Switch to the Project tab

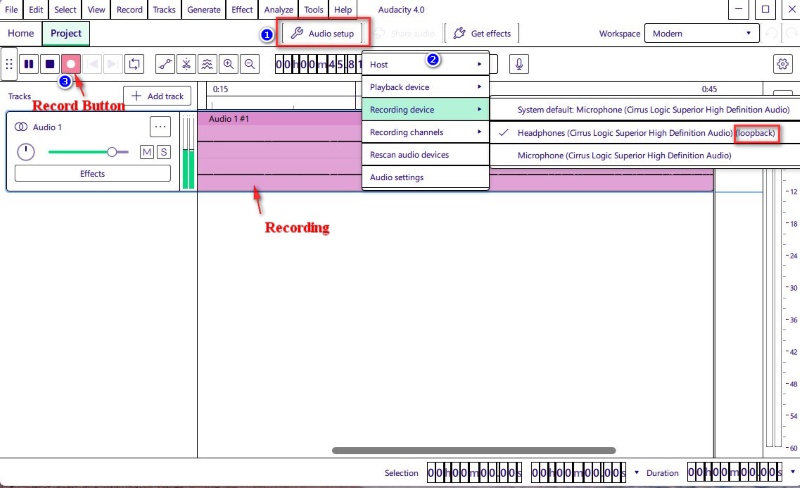(66, 34)
